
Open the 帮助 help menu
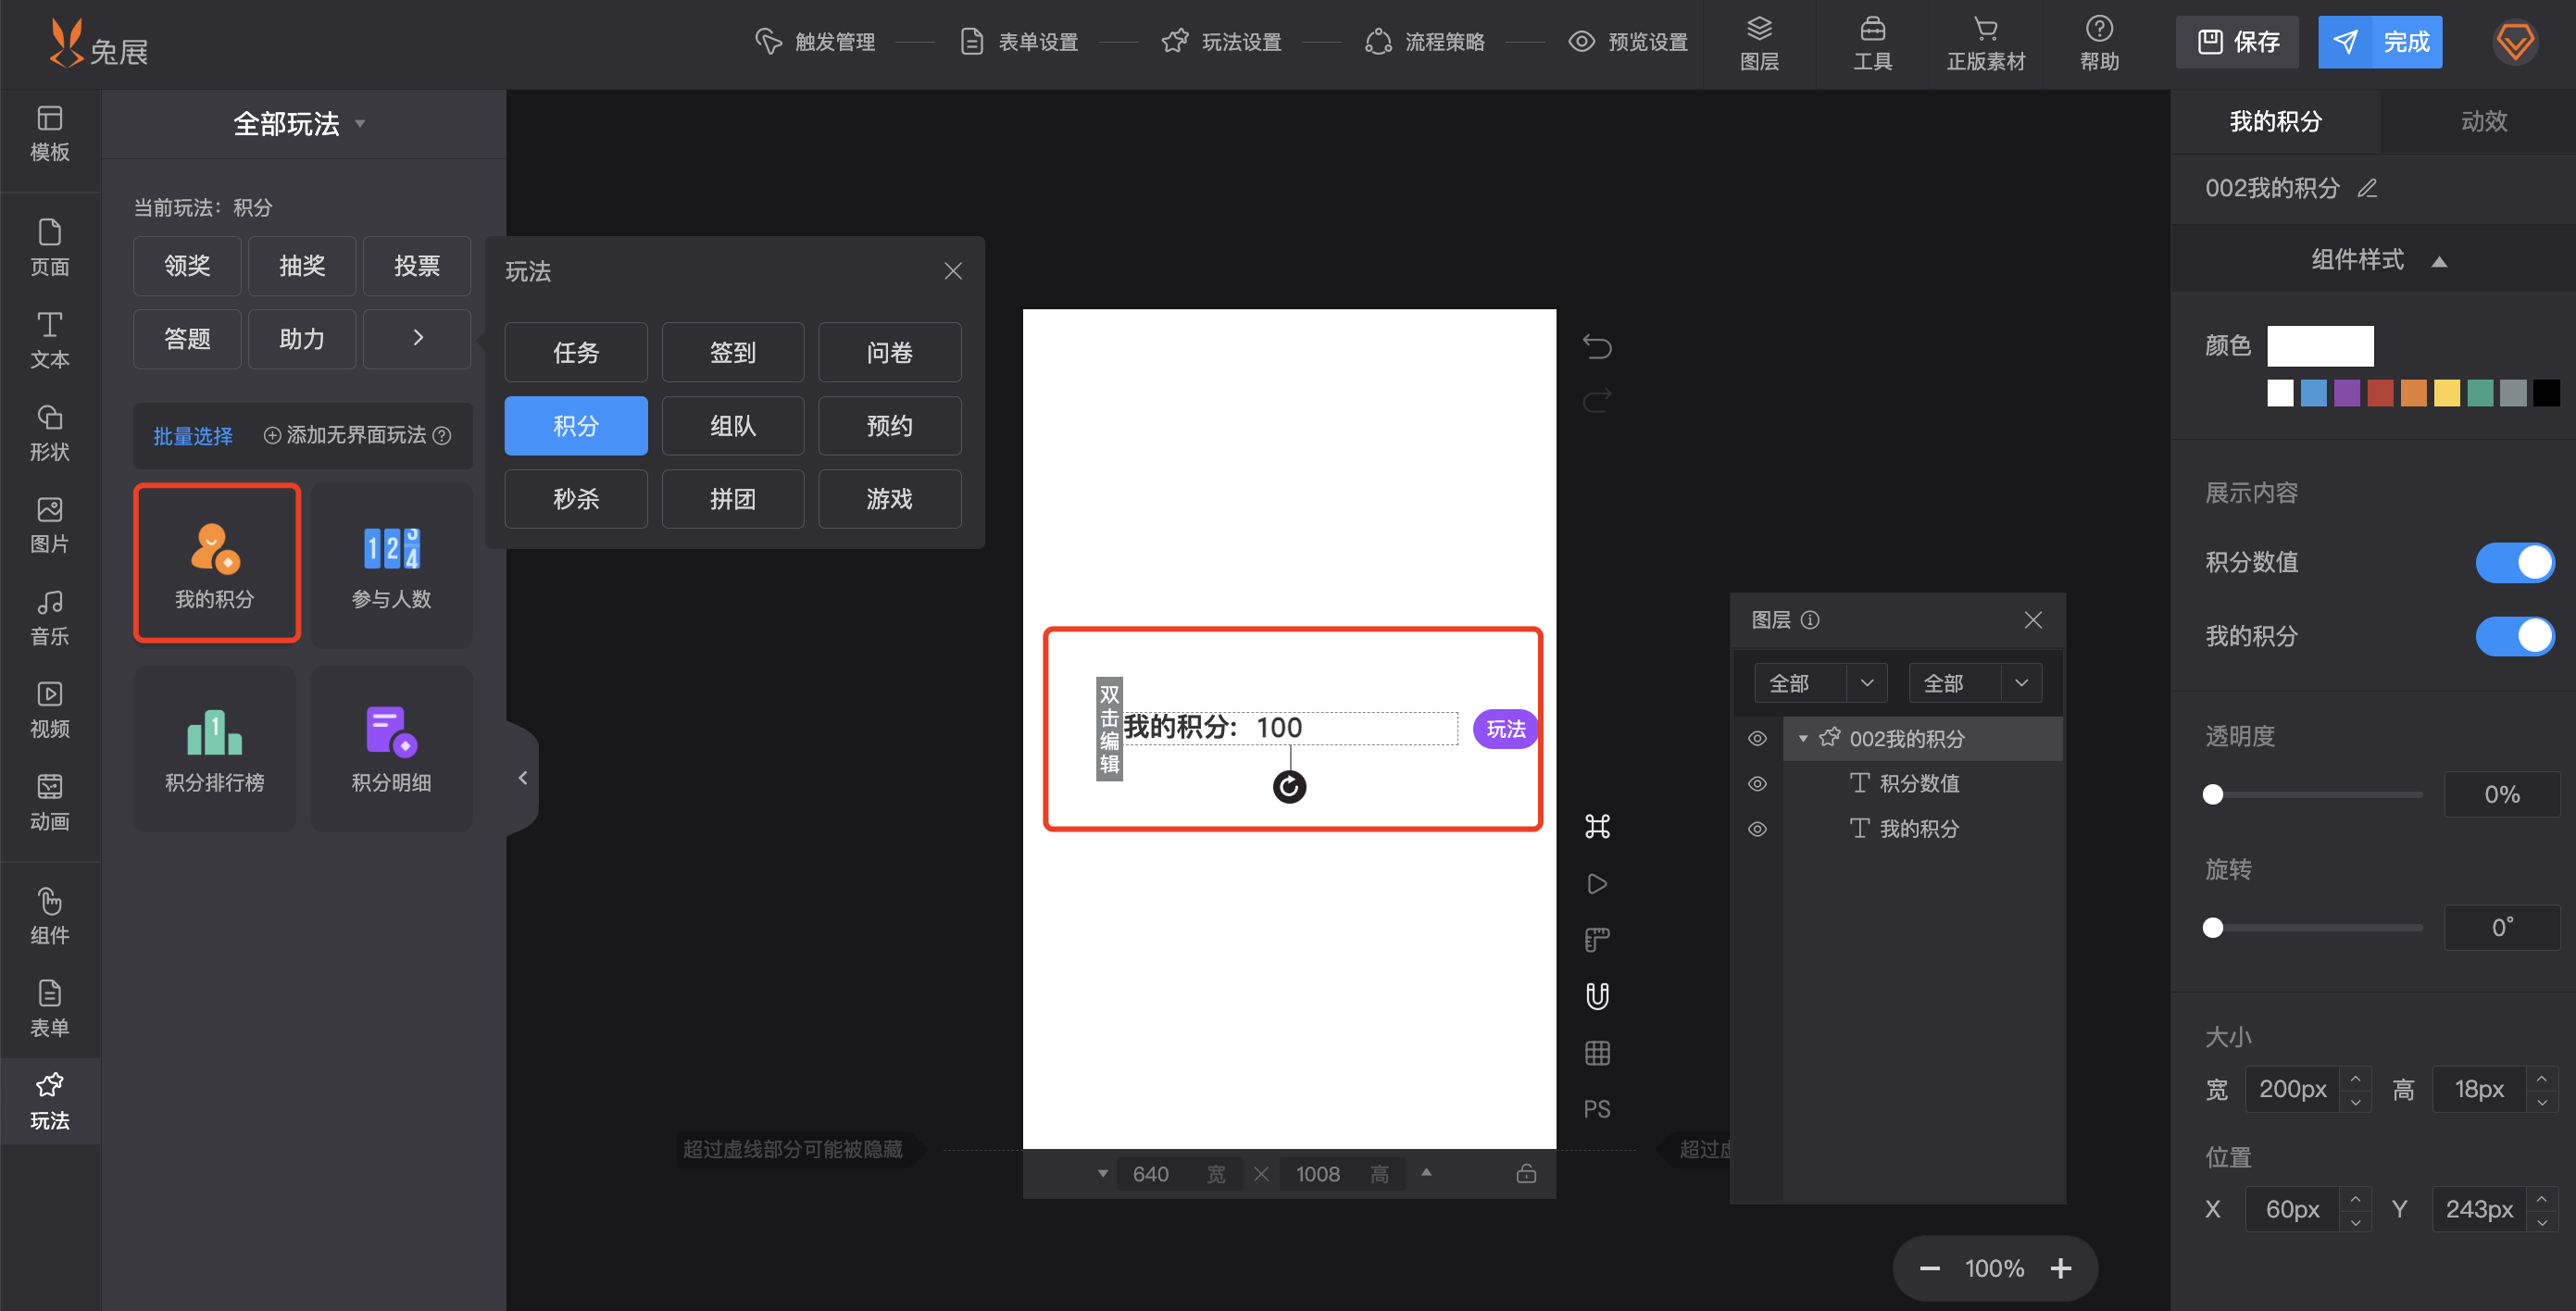point(2099,44)
